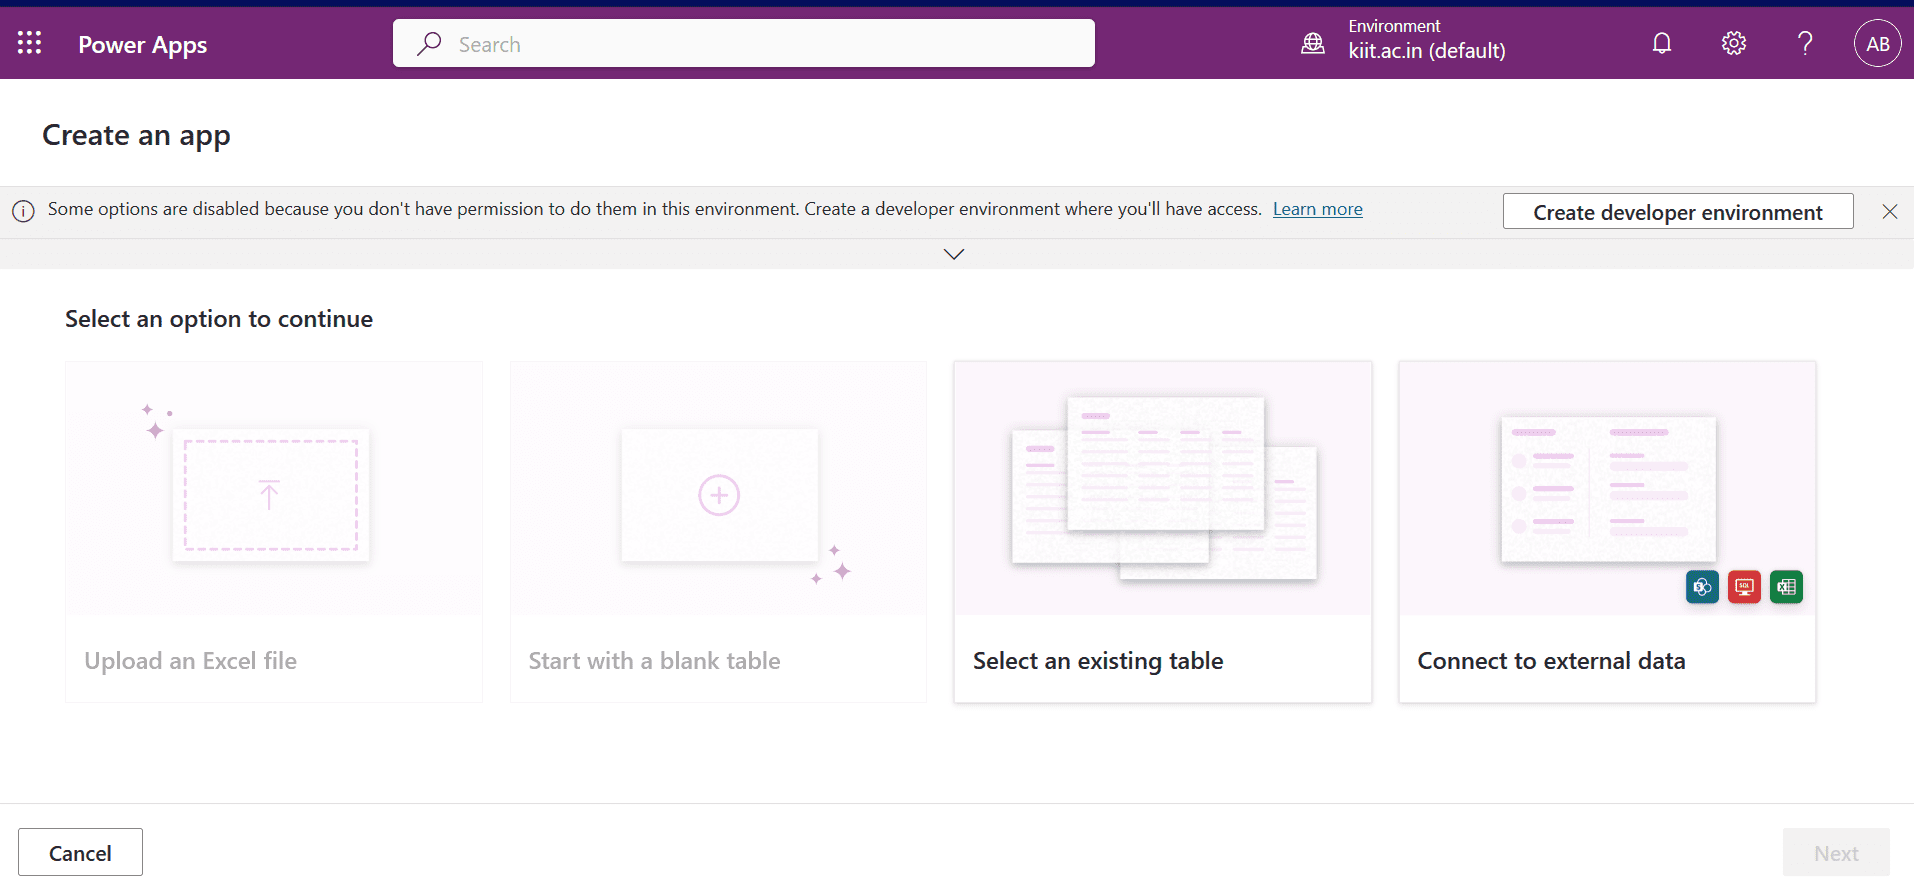Click the info icon in permission banner

pyautogui.click(x=23, y=211)
